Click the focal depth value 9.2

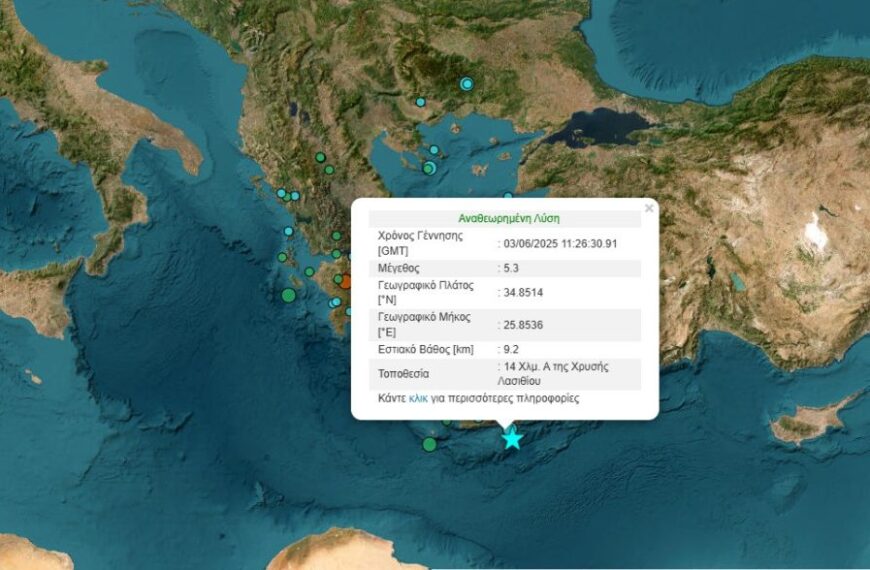(x=511, y=349)
